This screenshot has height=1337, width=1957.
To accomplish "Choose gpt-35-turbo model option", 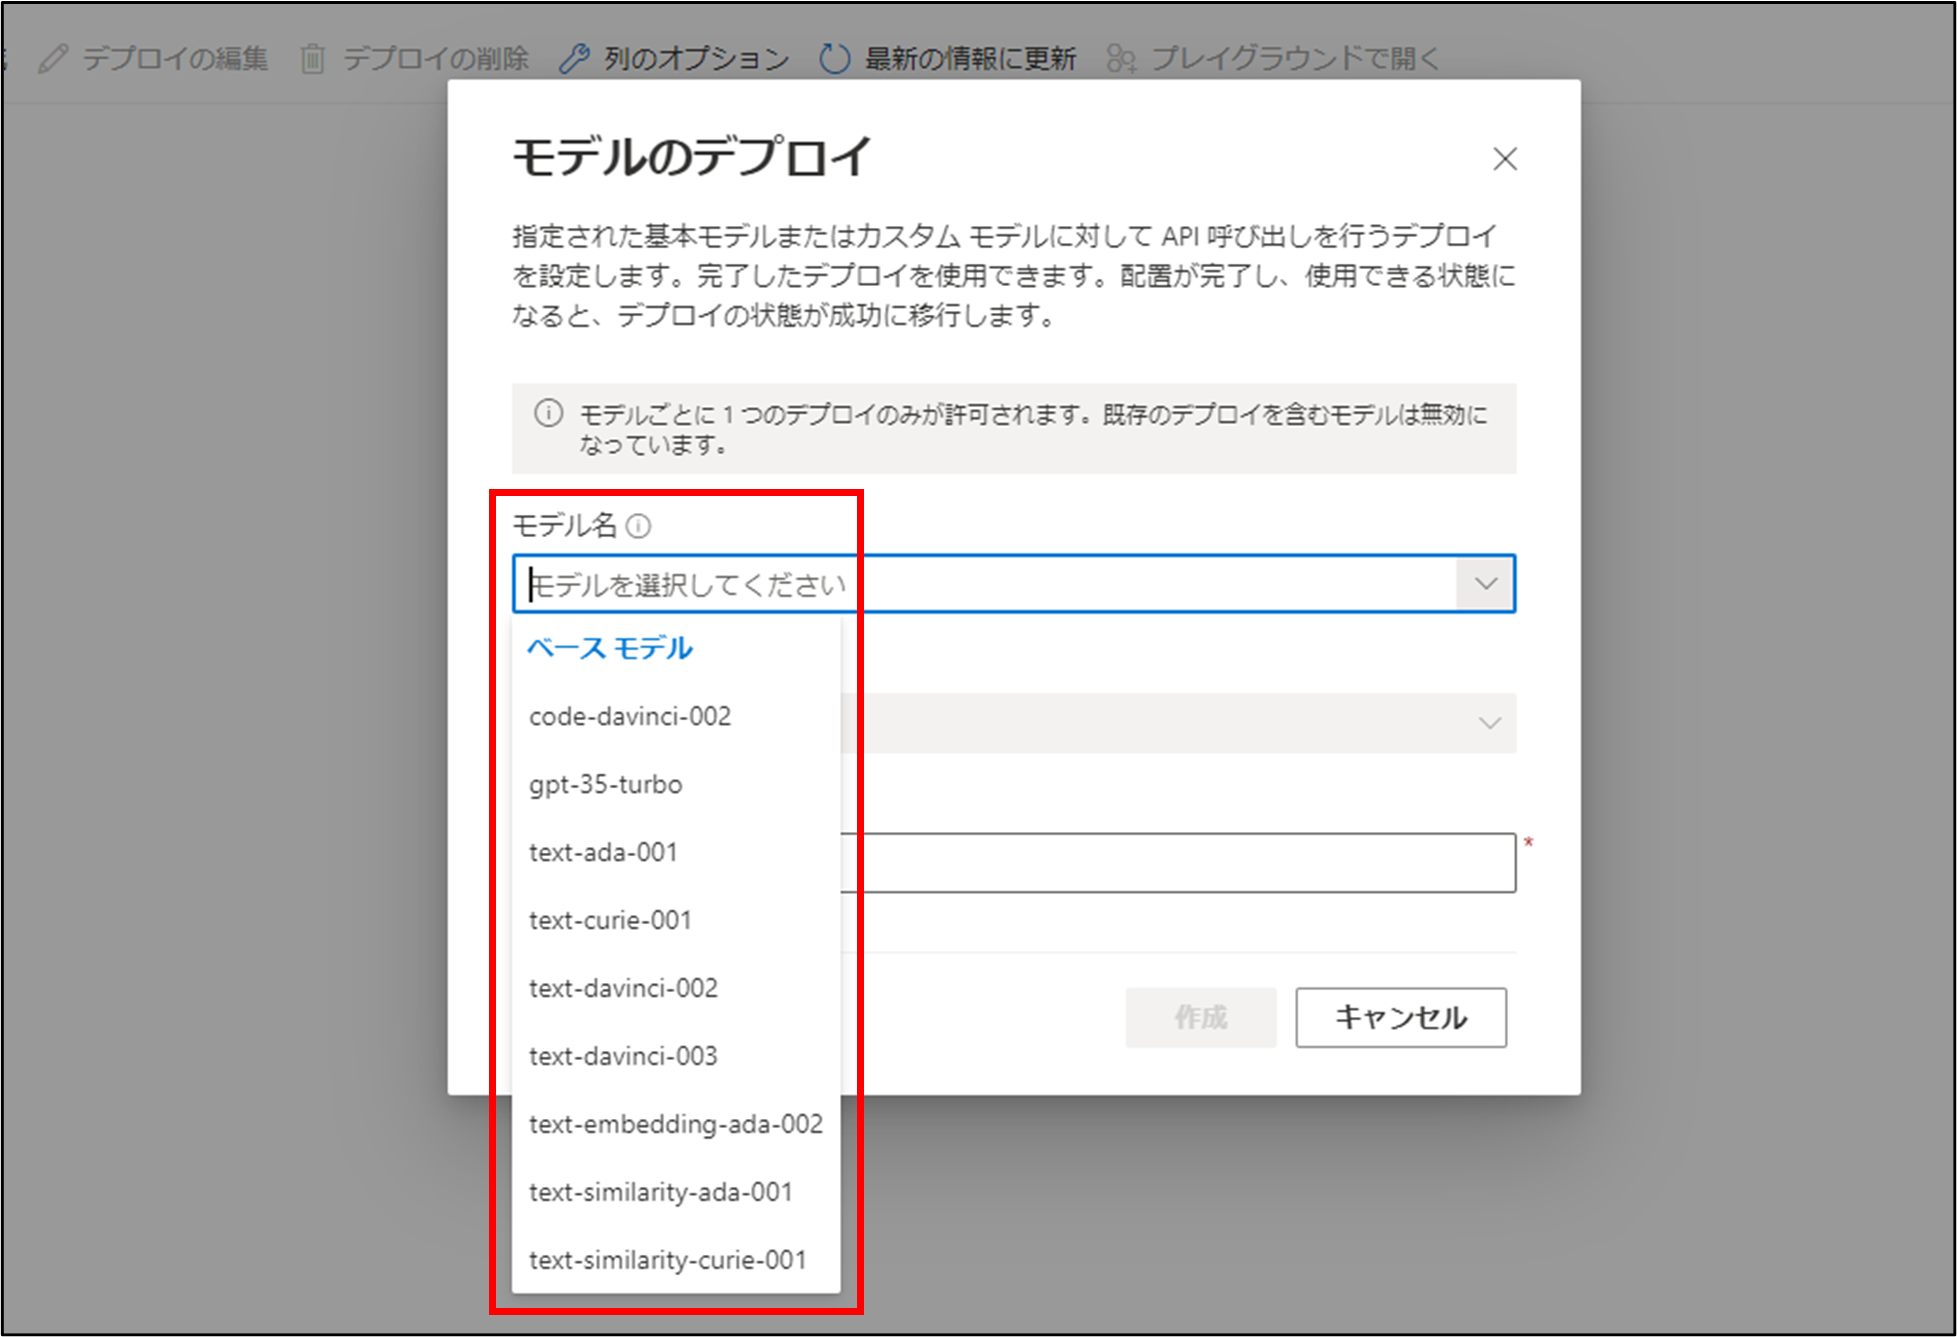I will click(x=606, y=784).
